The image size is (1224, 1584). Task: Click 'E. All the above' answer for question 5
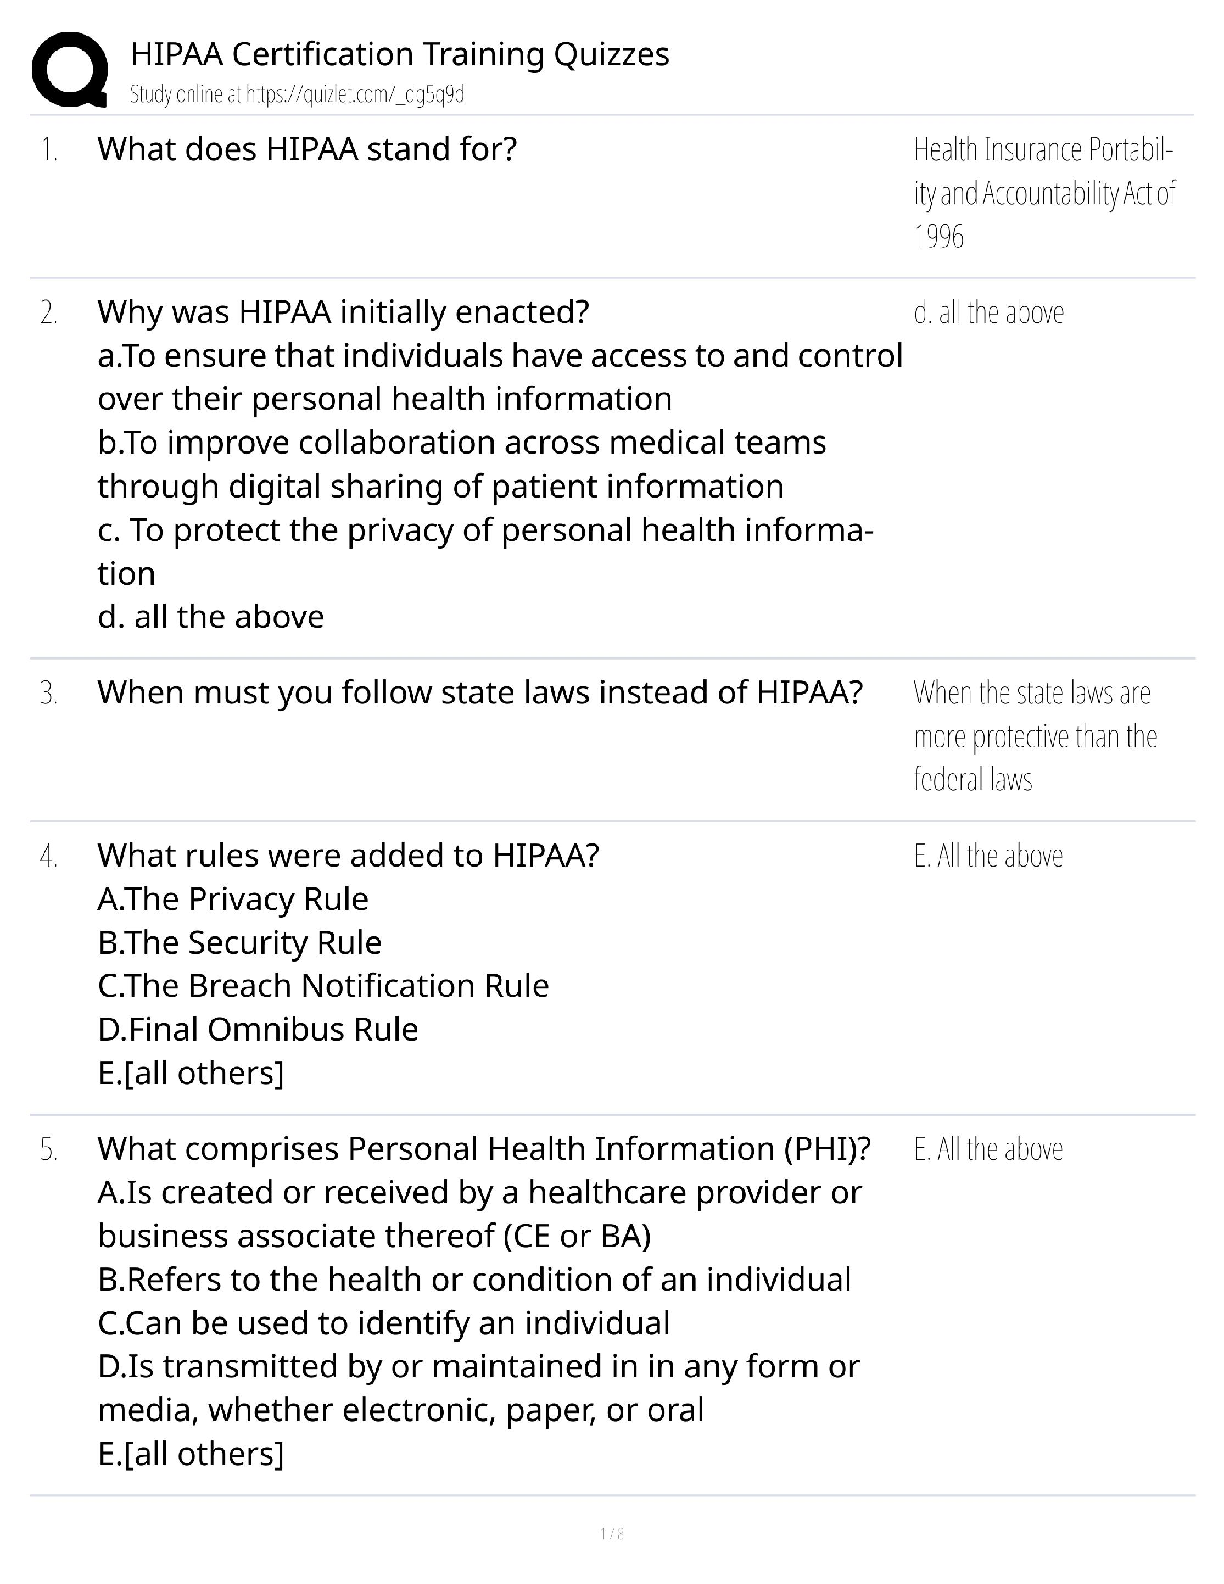[988, 1149]
